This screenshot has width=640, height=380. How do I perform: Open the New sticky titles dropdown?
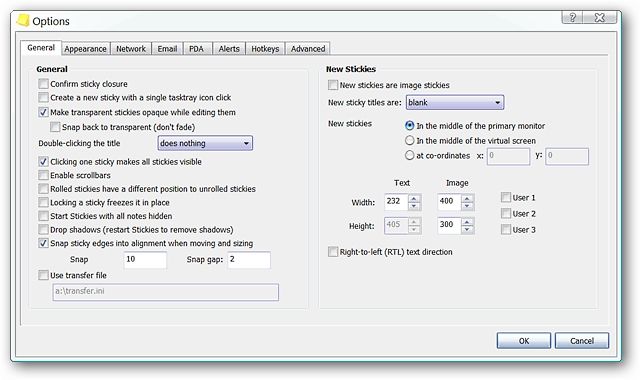point(455,102)
